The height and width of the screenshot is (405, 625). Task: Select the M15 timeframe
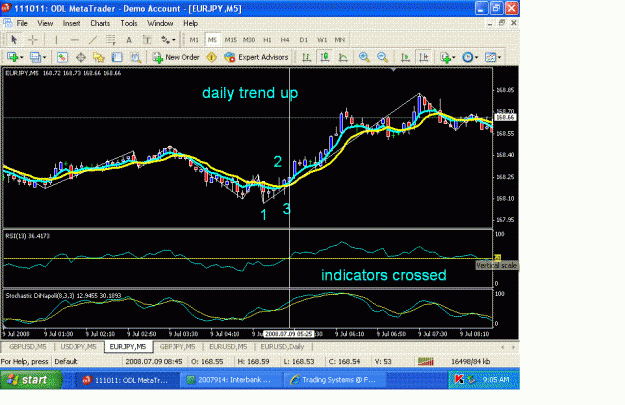230,39
